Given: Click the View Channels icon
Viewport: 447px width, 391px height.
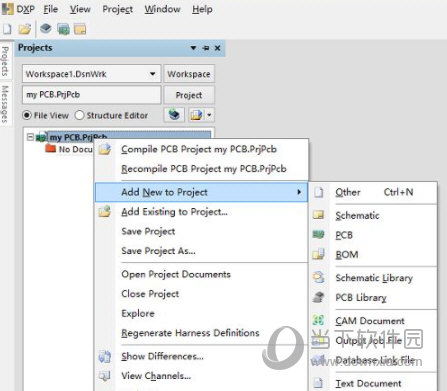Looking at the screenshot, I should [105, 376].
